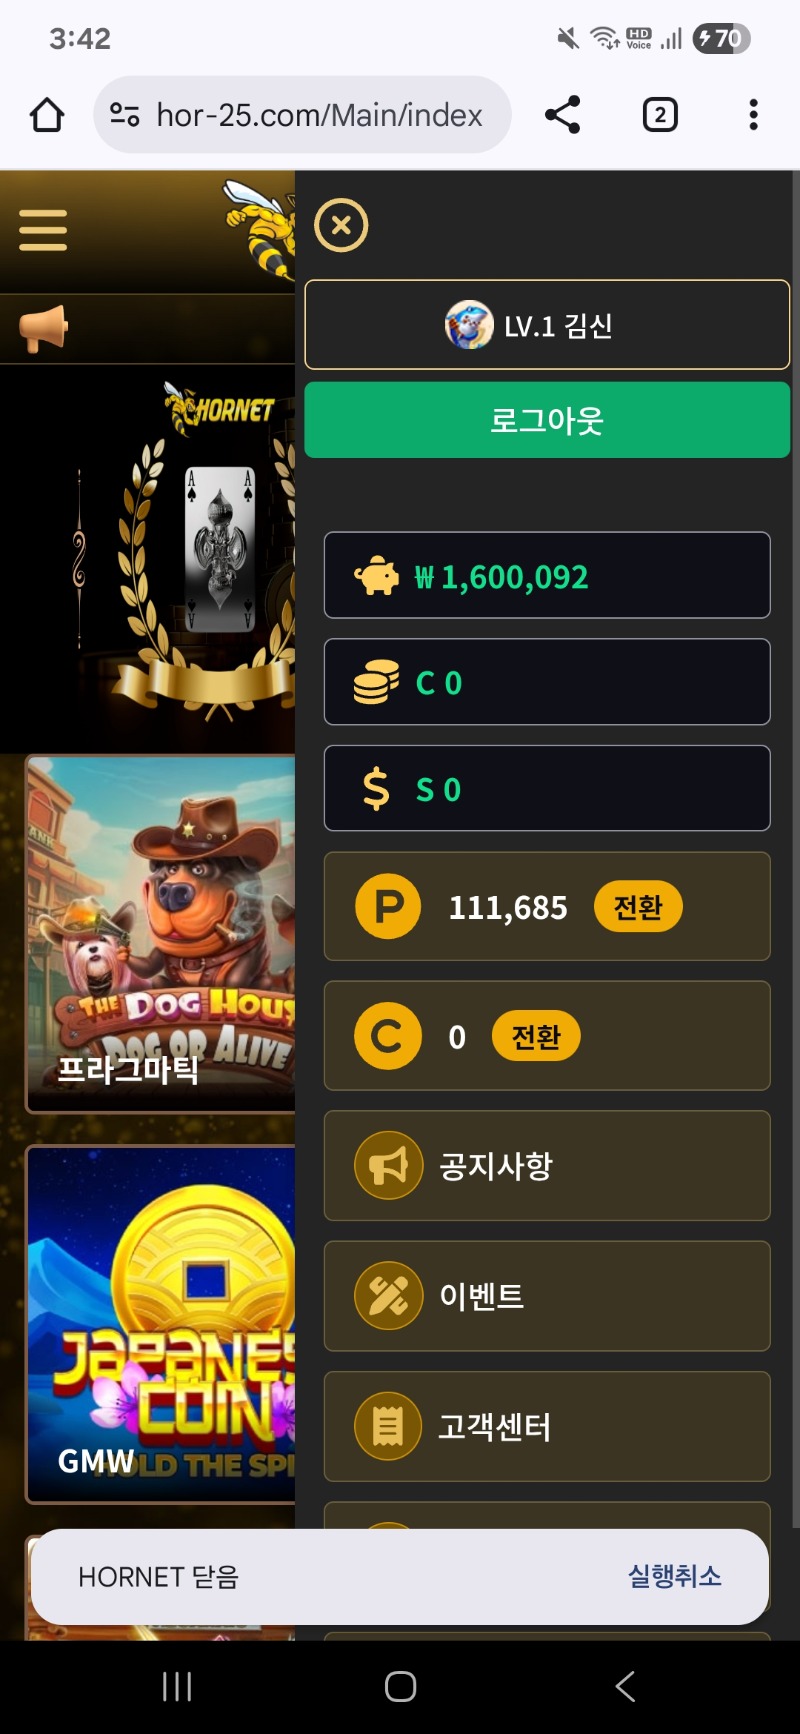The width and height of the screenshot is (800, 1734).
Task: Tap the dollar sign icon beside S 0
Action: point(376,789)
